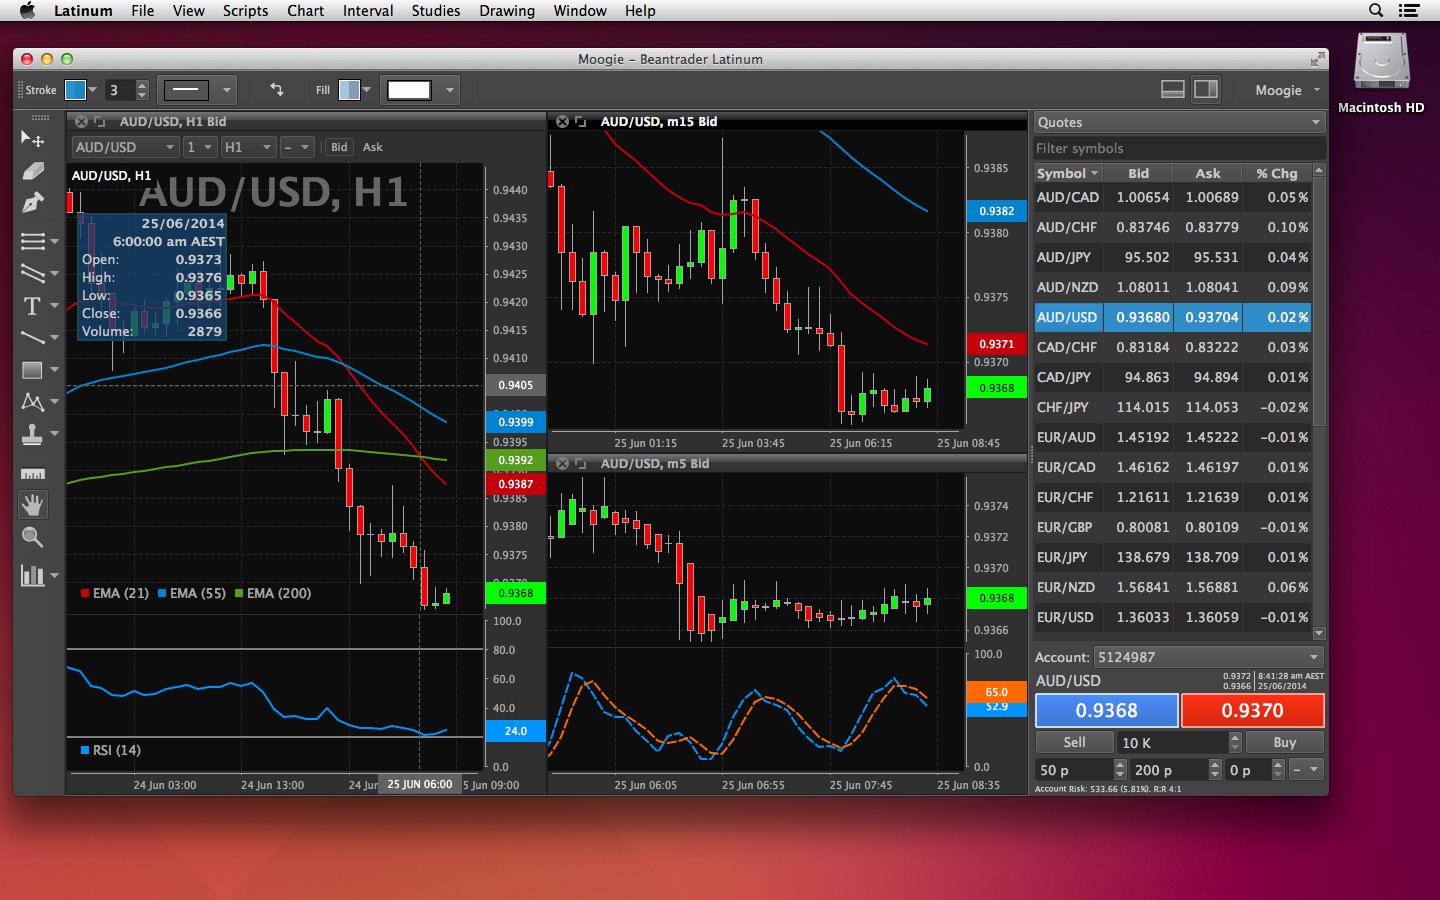Sort quotes by % Chg column header
Screen dimensions: 1440x900
click(x=1277, y=173)
